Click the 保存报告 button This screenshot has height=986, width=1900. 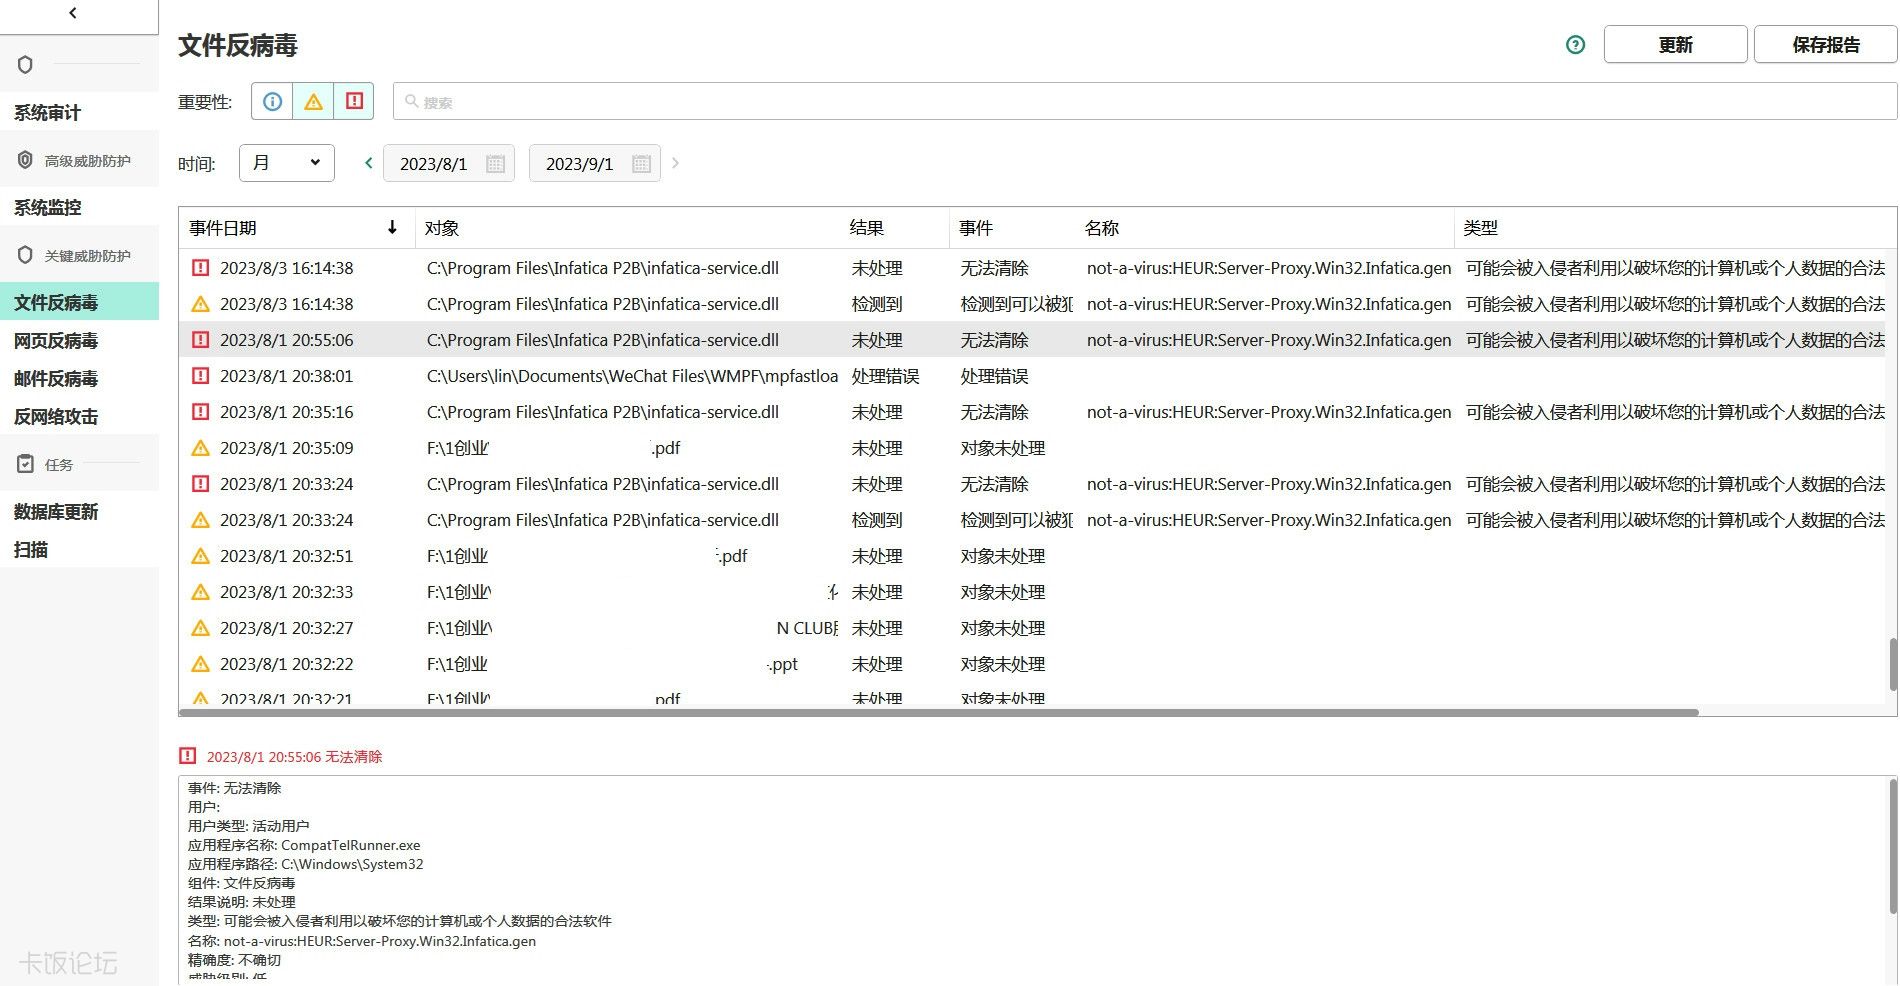(x=1825, y=45)
